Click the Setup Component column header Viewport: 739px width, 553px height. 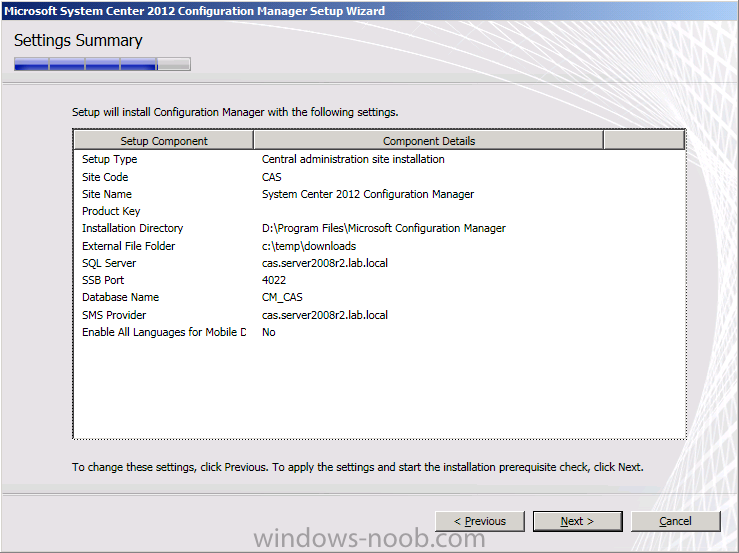164,140
